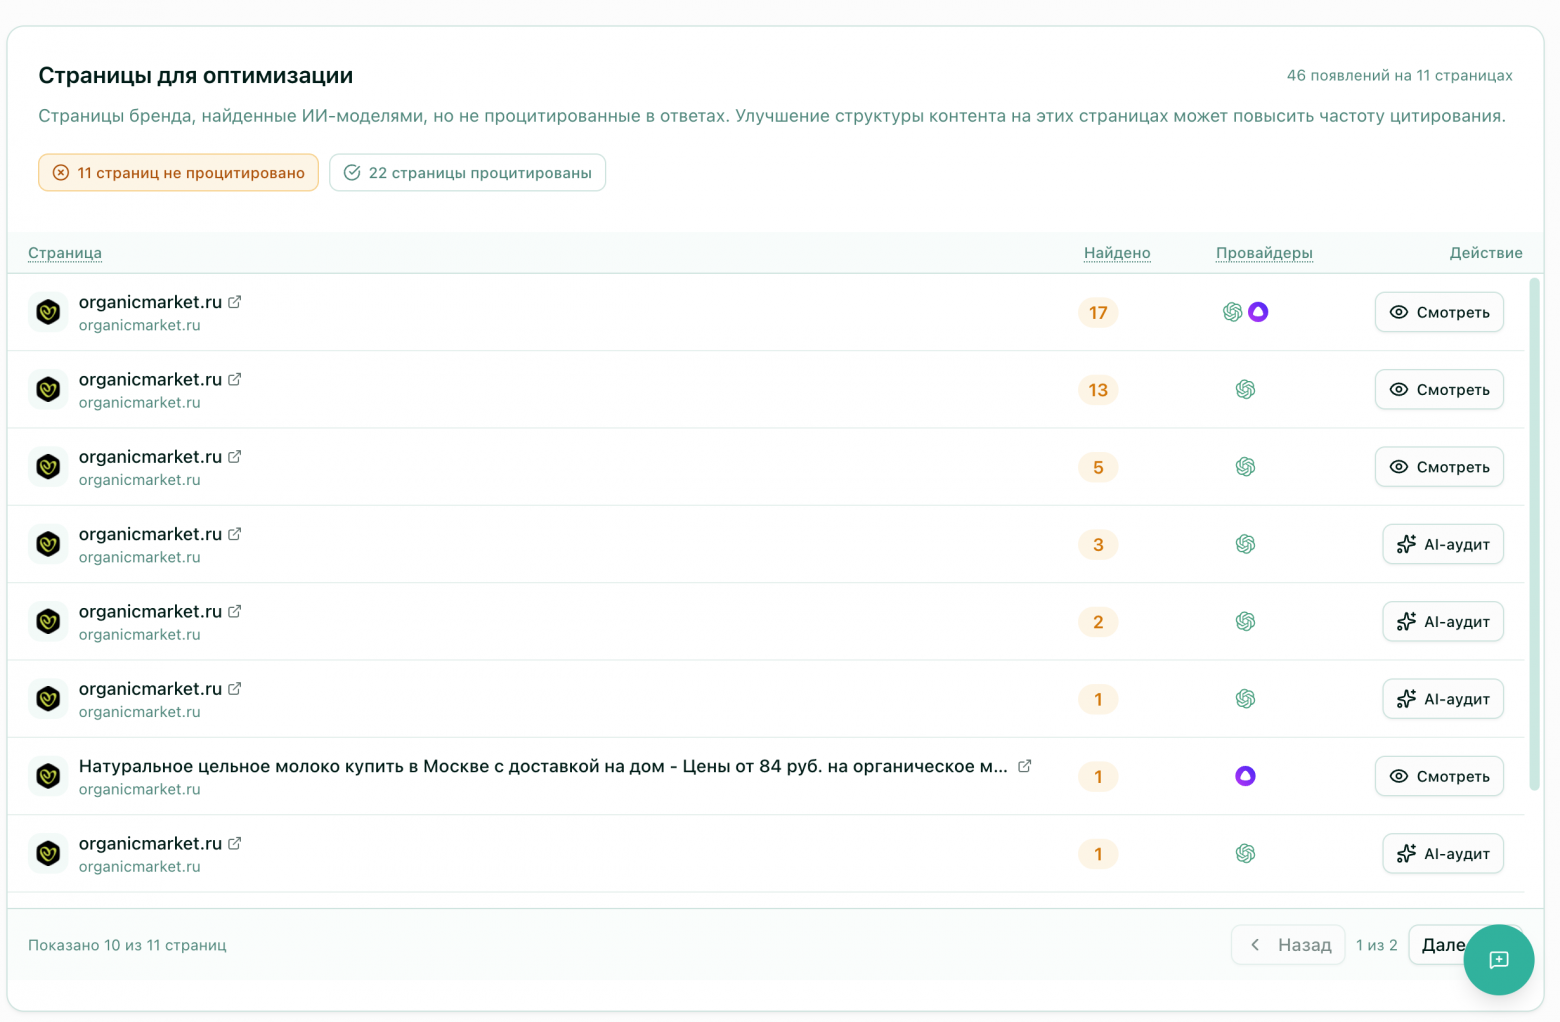The image size is (1560, 1022).
Task: Select the '11 страниц не процитировано' filter
Action: (178, 173)
